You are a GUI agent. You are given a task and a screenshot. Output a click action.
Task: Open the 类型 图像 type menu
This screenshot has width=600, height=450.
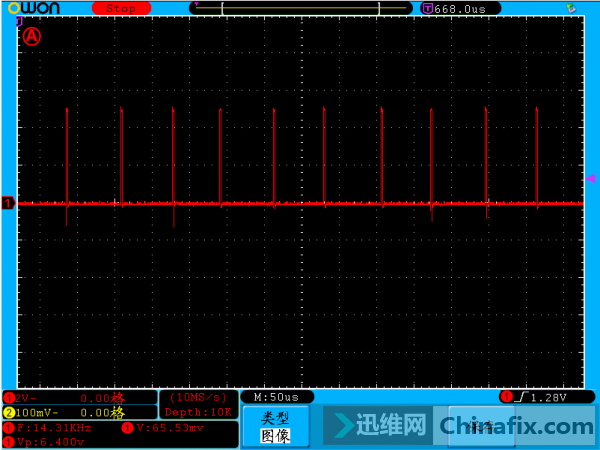coord(276,427)
